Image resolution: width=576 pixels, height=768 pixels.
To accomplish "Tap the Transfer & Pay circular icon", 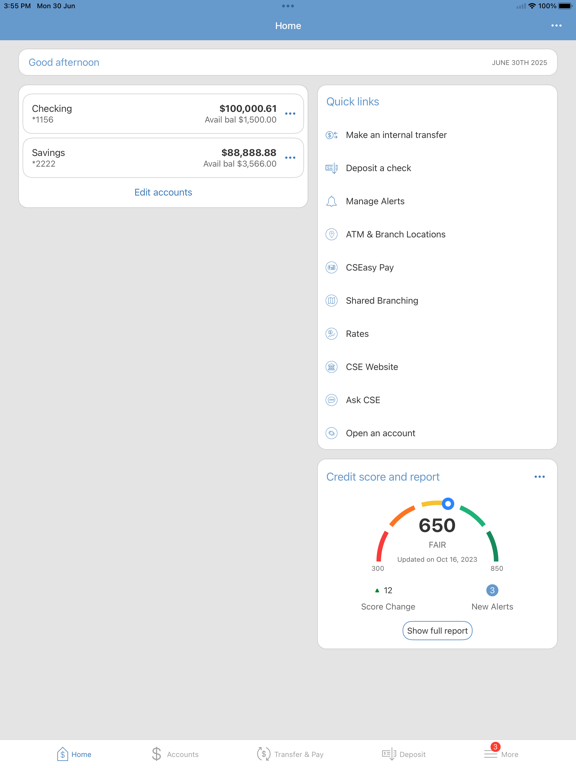I will click(264, 754).
